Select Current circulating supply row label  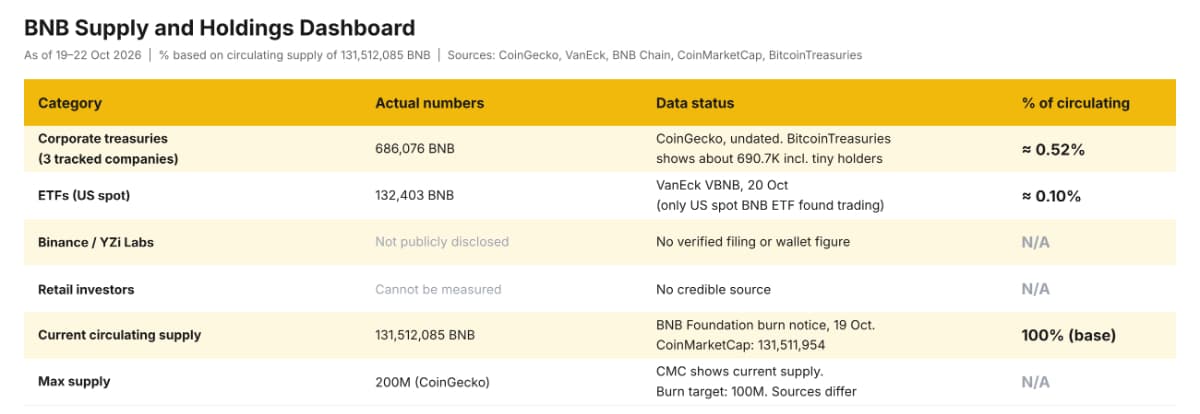pyautogui.click(x=119, y=335)
